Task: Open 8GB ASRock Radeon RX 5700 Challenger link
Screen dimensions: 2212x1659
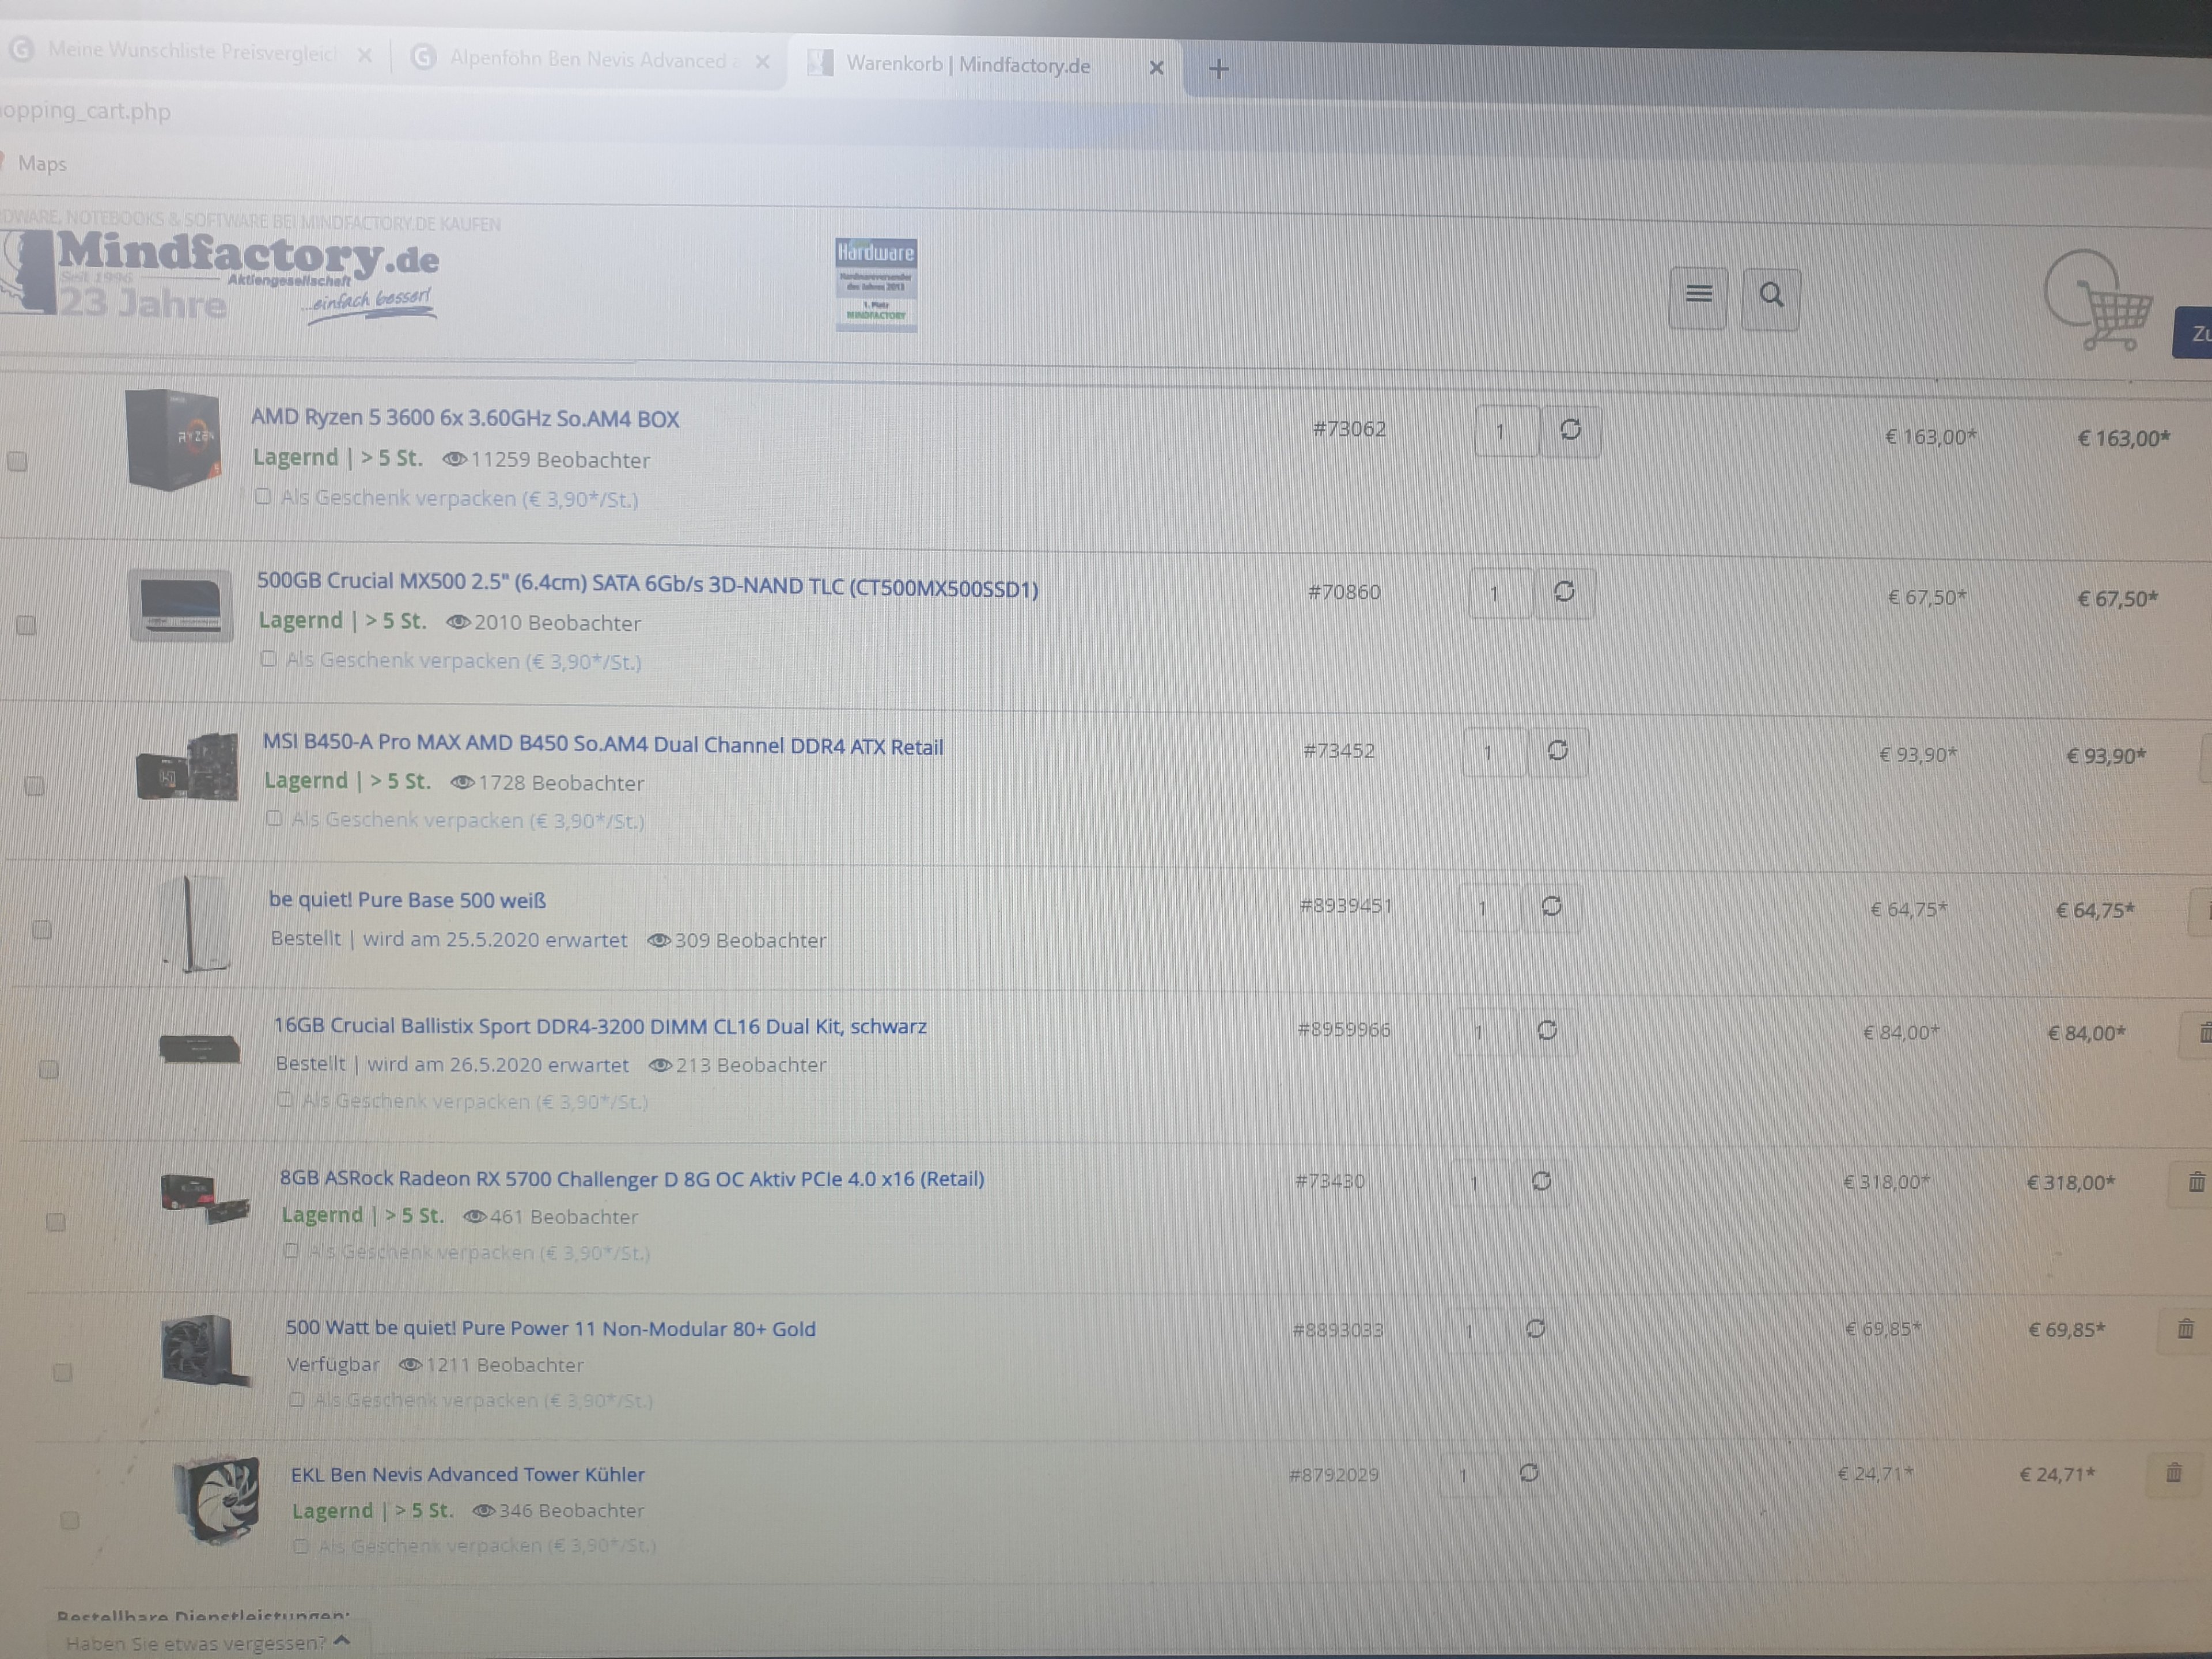Action: 632,1179
